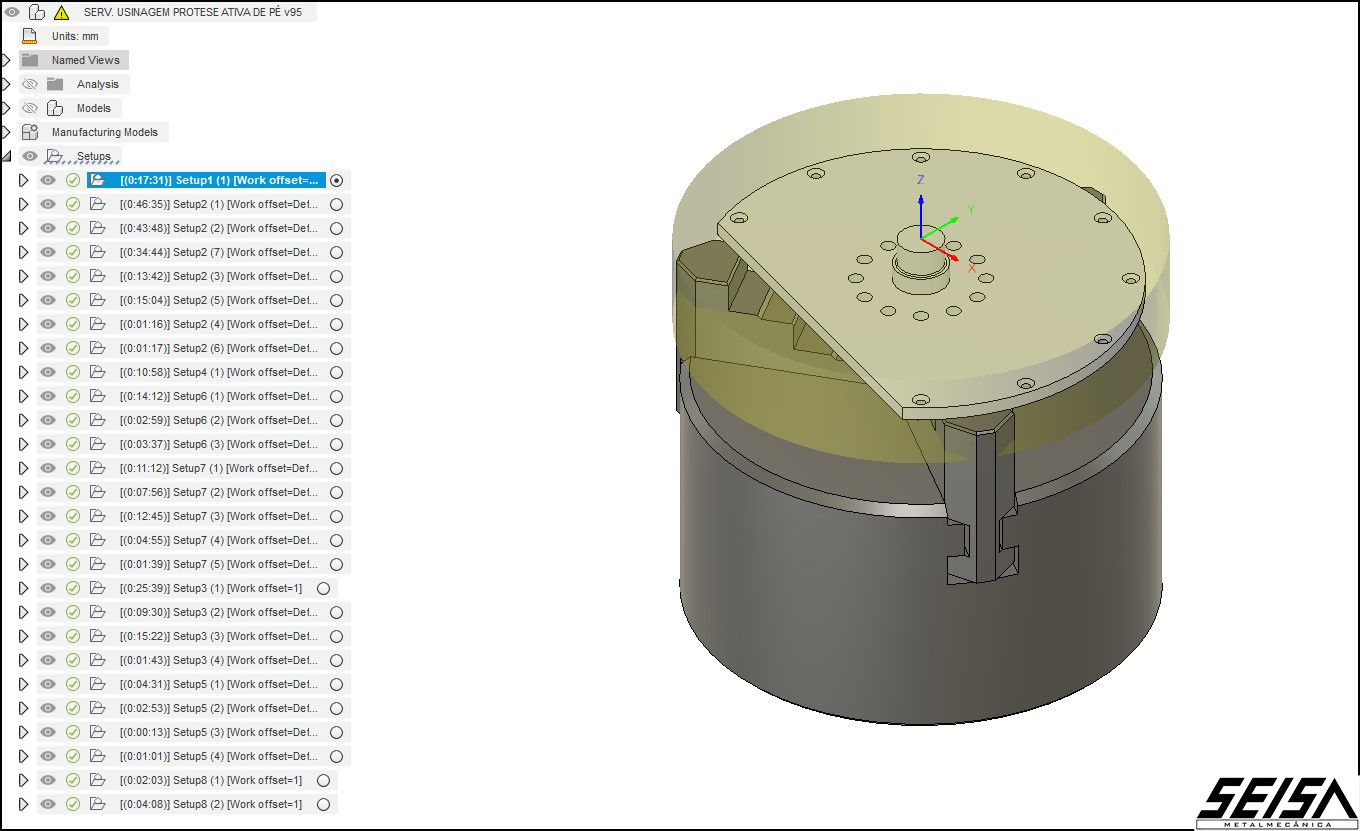Activate Setup2 (7) with its radio button
The height and width of the screenshot is (831, 1360).
(336, 252)
